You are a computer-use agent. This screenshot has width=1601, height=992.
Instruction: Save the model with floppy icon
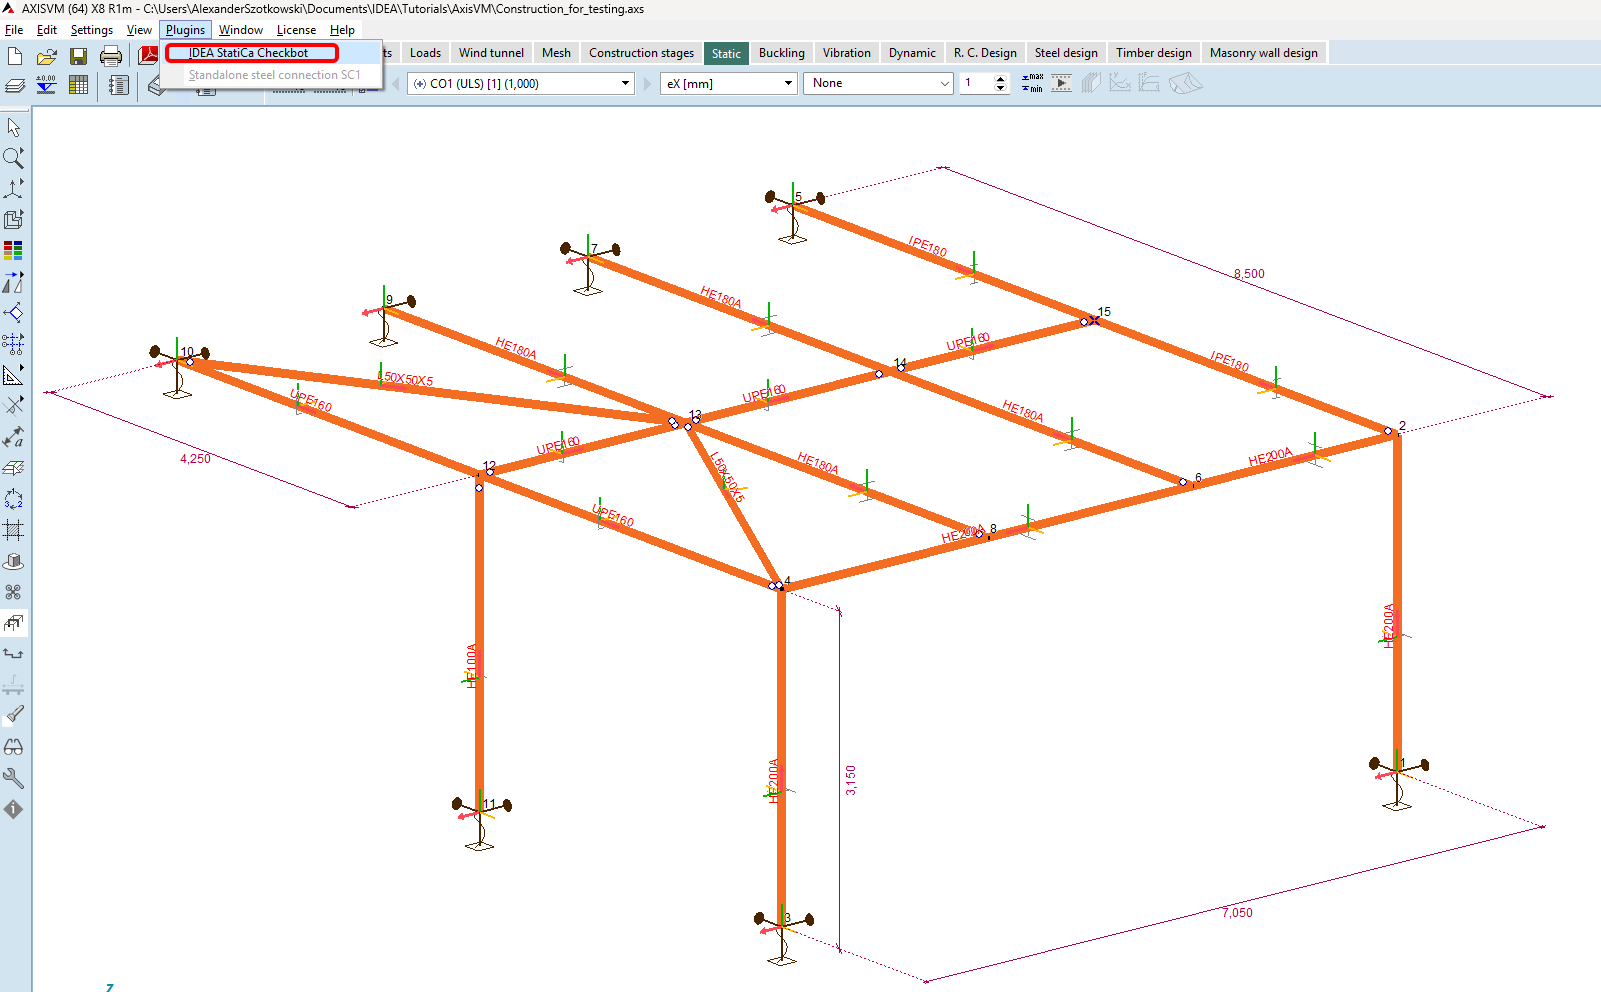click(78, 56)
